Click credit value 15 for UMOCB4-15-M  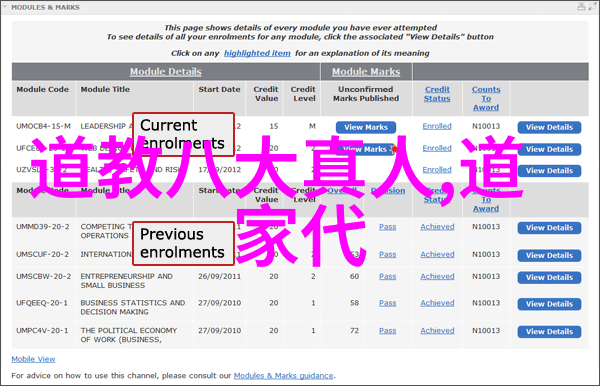coord(274,126)
